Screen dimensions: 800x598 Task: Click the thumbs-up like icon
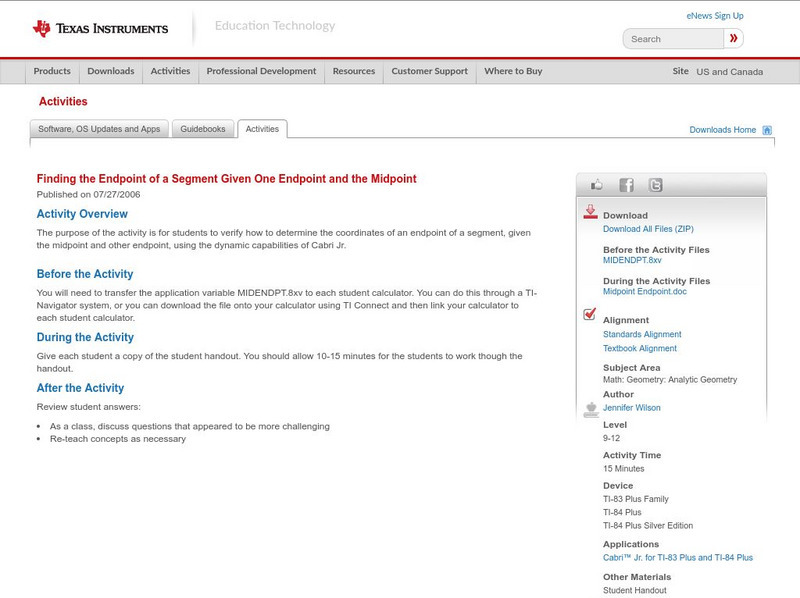(x=596, y=185)
